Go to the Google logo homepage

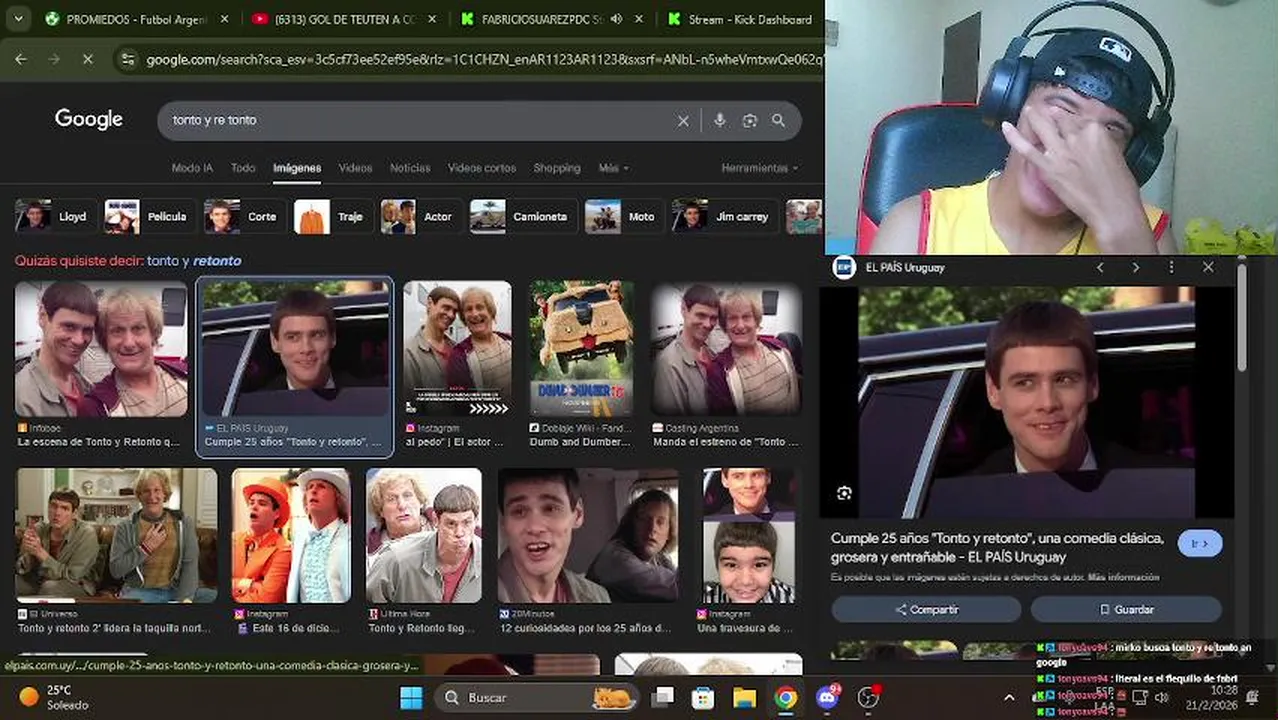pyautogui.click(x=89, y=119)
